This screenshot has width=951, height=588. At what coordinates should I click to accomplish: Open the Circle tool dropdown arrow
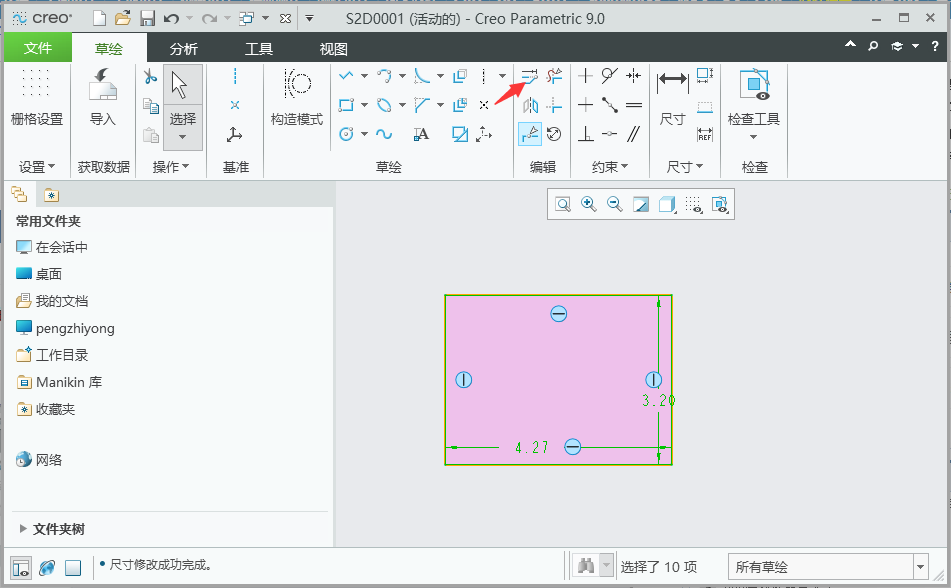365,134
